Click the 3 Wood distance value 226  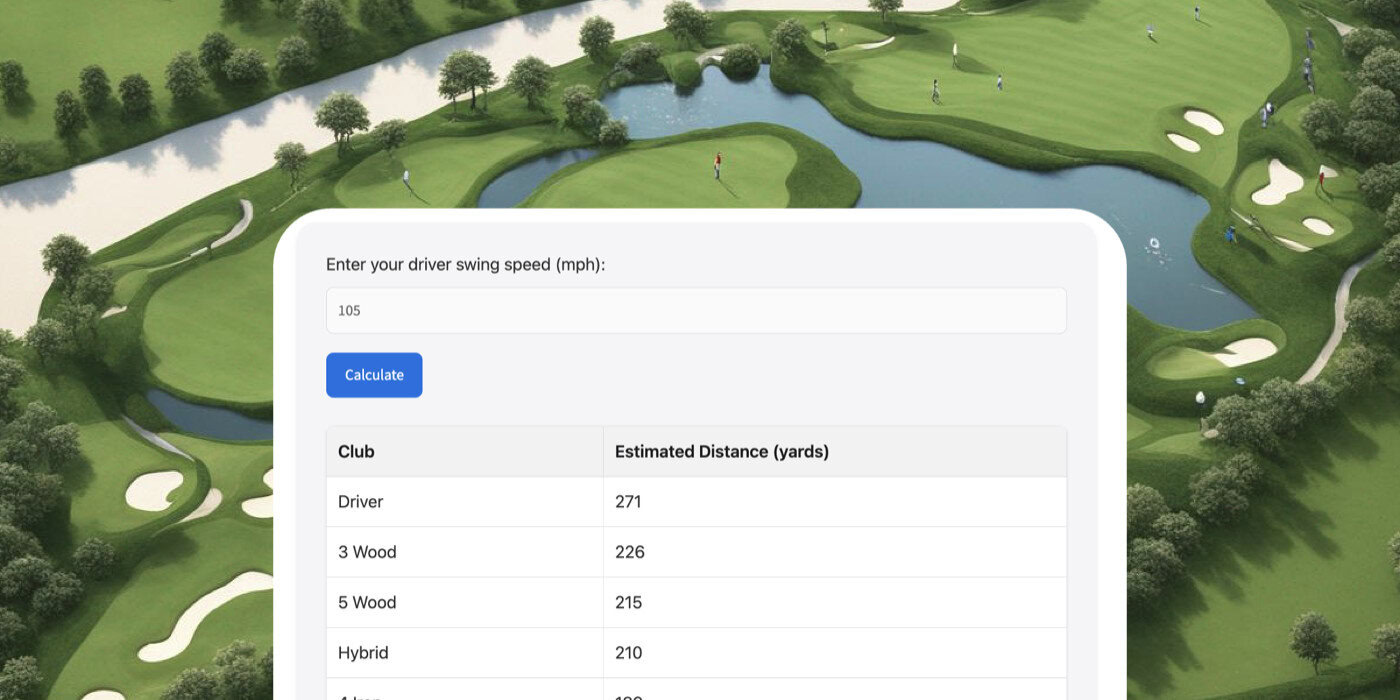[631, 551]
